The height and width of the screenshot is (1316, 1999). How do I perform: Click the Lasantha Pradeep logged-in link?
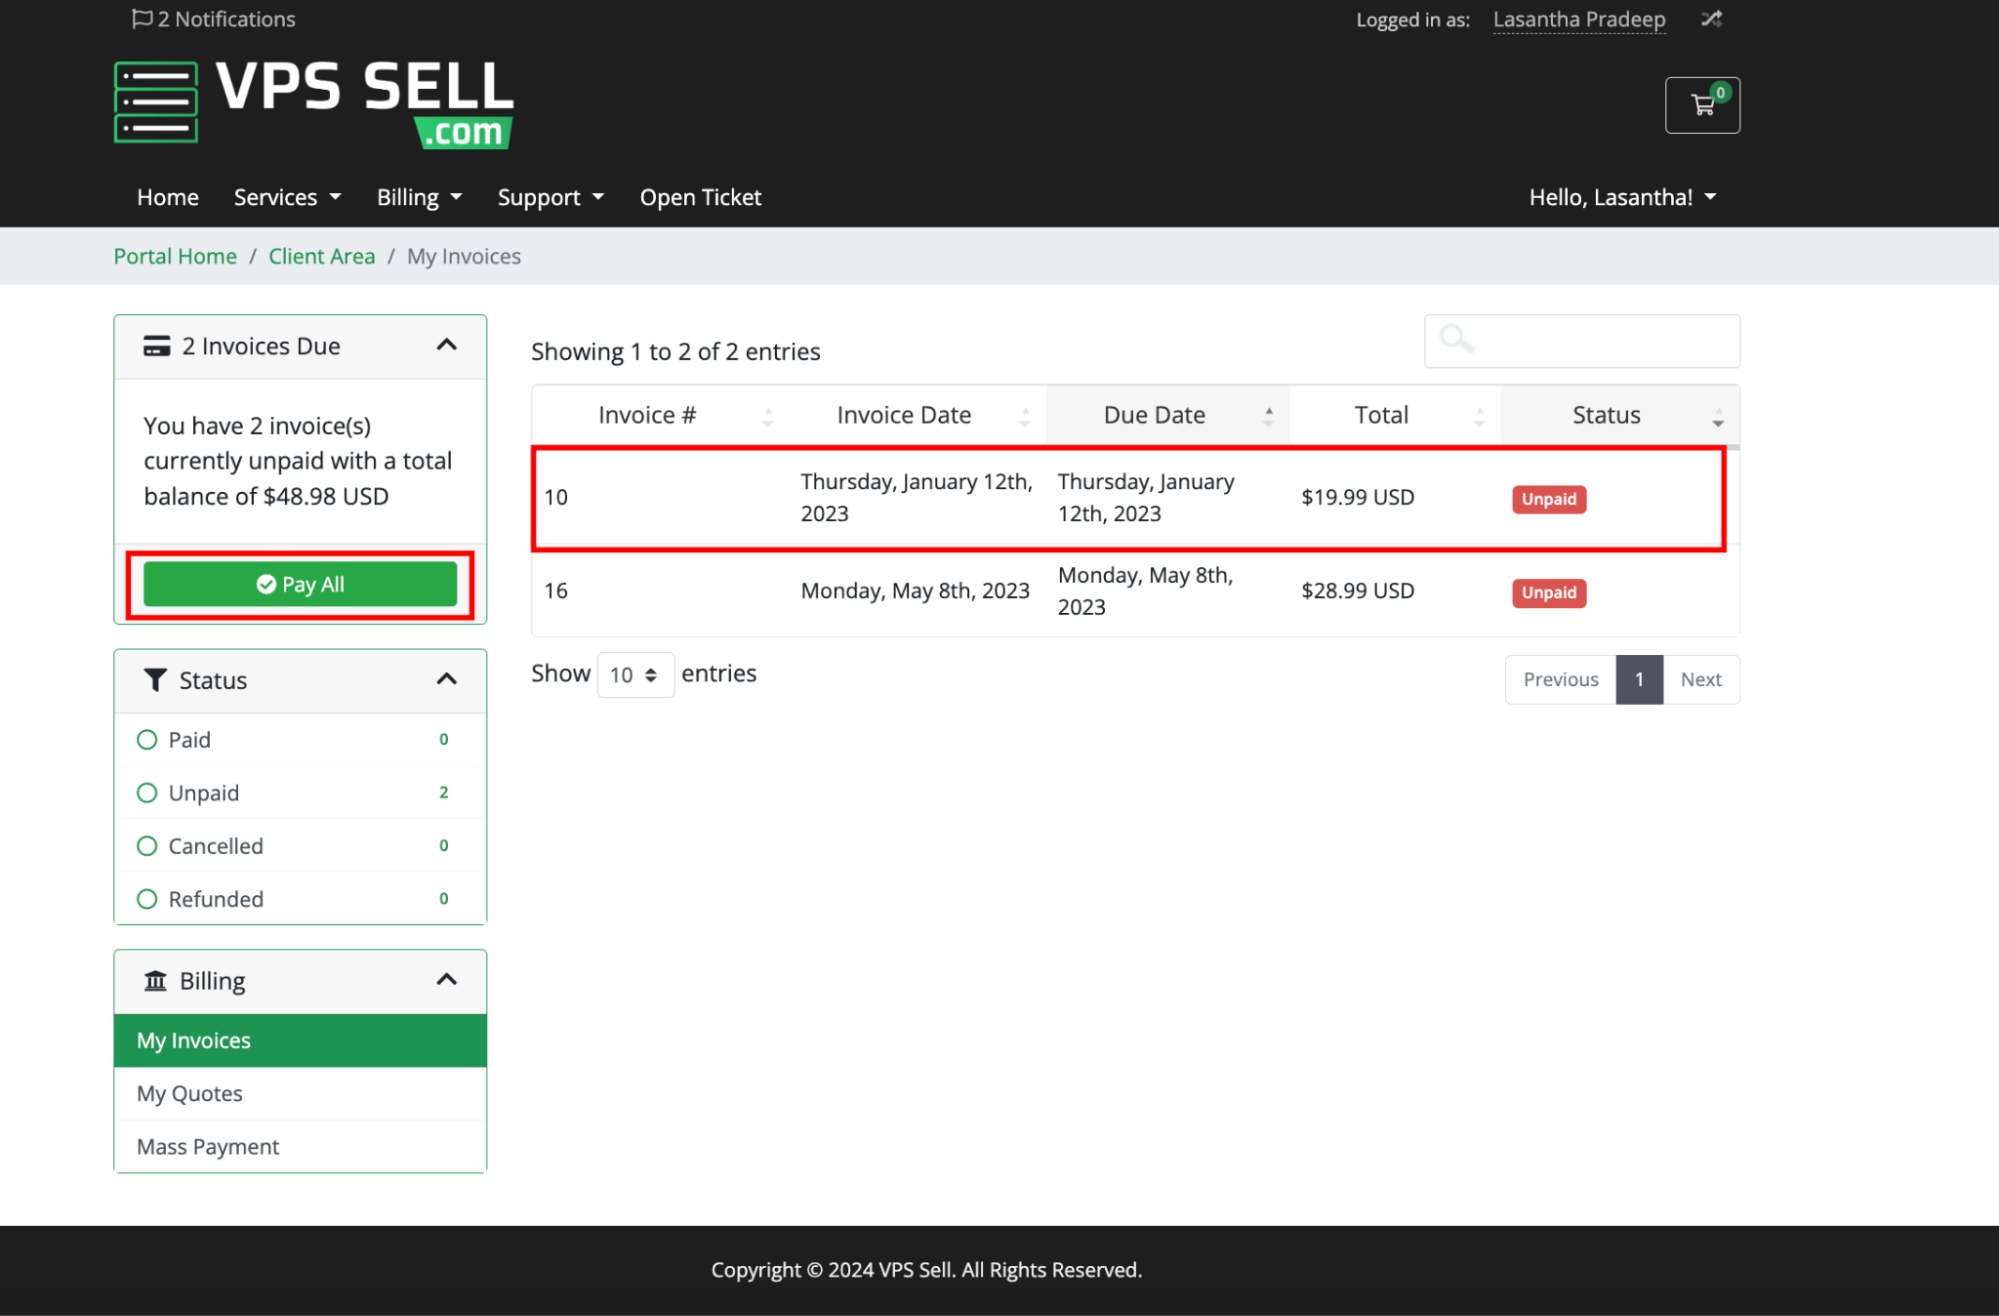(1579, 19)
